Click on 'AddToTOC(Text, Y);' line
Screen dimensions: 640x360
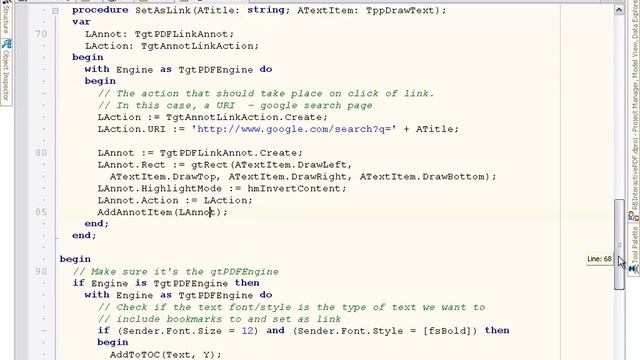(x=166, y=354)
